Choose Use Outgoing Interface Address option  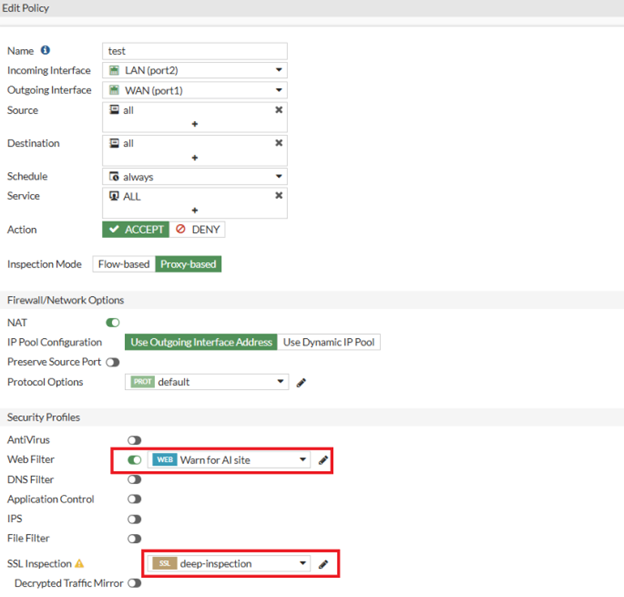(201, 342)
